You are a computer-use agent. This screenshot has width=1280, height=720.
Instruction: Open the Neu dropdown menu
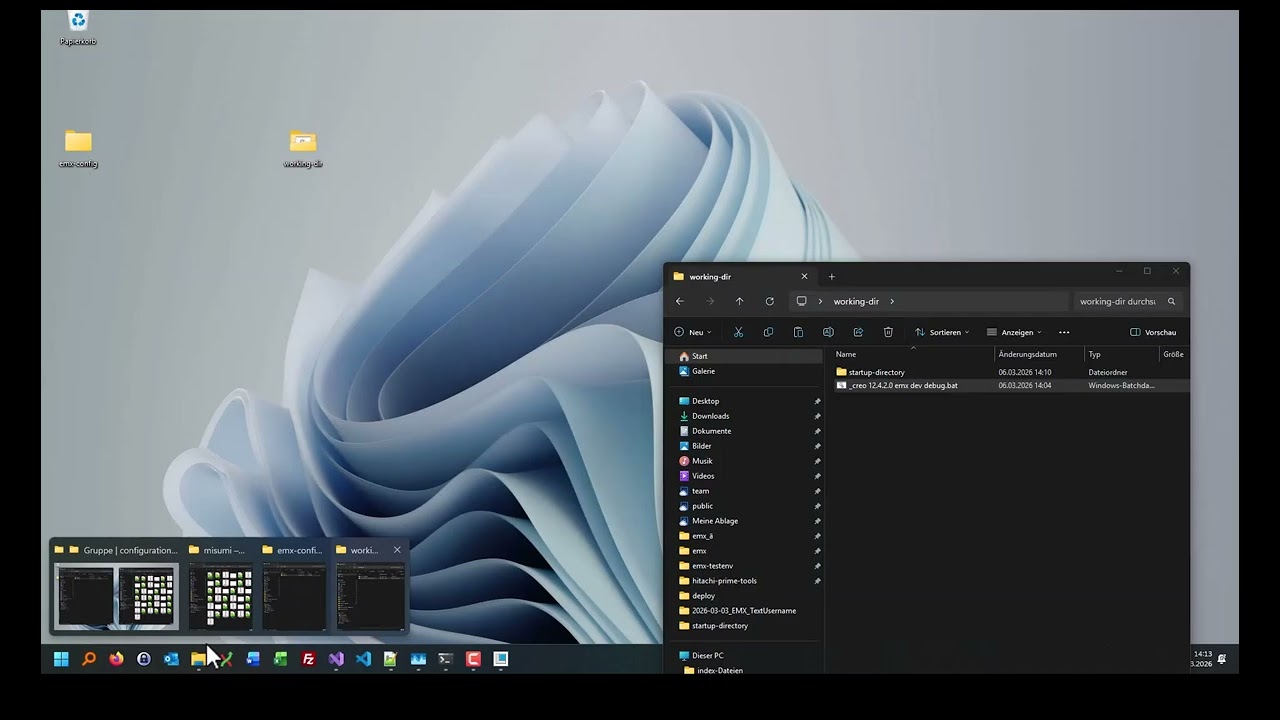coord(692,332)
